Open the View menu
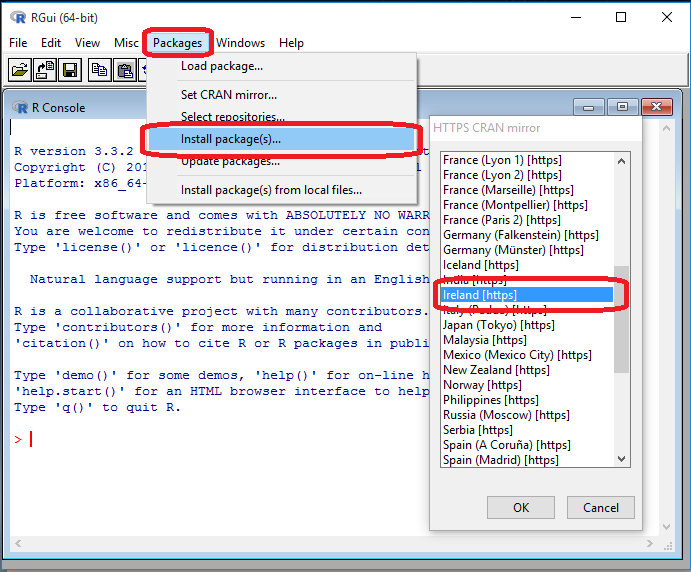The width and height of the screenshot is (691, 572). [x=87, y=43]
